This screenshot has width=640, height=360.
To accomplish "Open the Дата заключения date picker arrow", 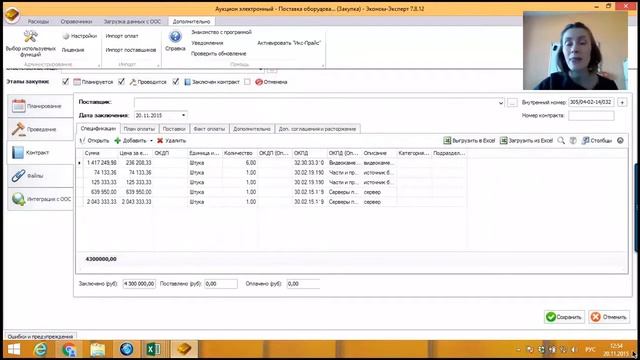I will (x=183, y=116).
